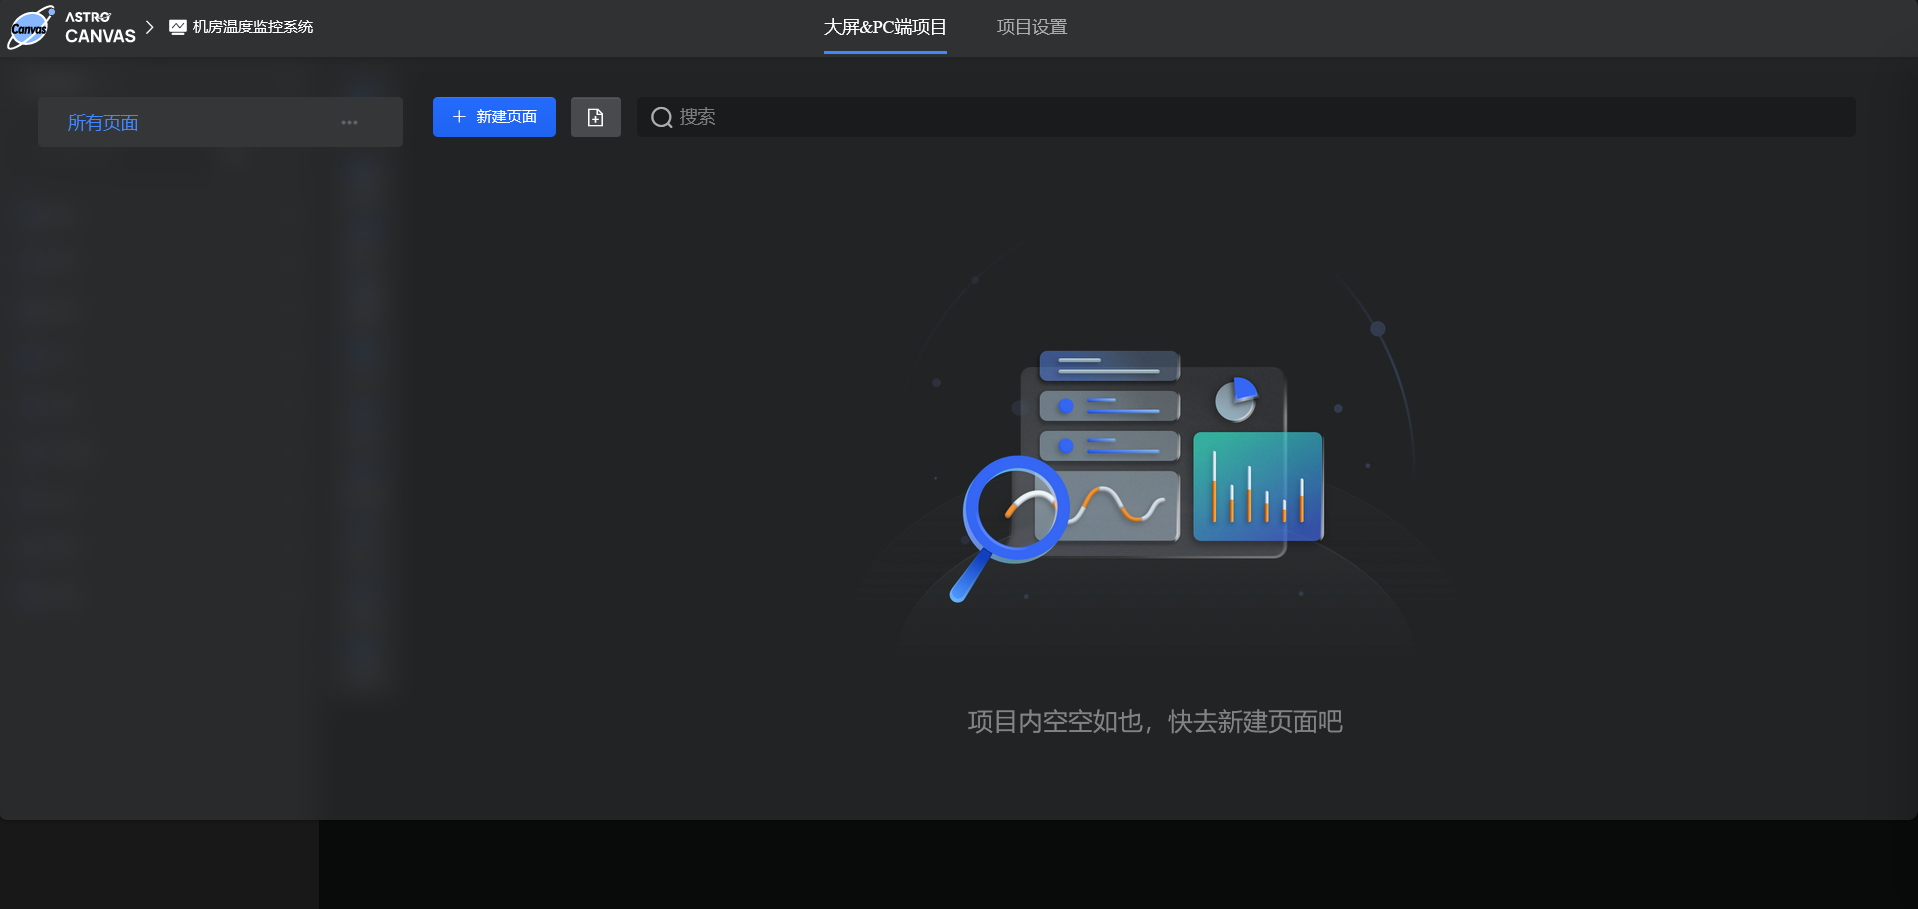
Task: Click the import page file icon
Action: tap(595, 117)
